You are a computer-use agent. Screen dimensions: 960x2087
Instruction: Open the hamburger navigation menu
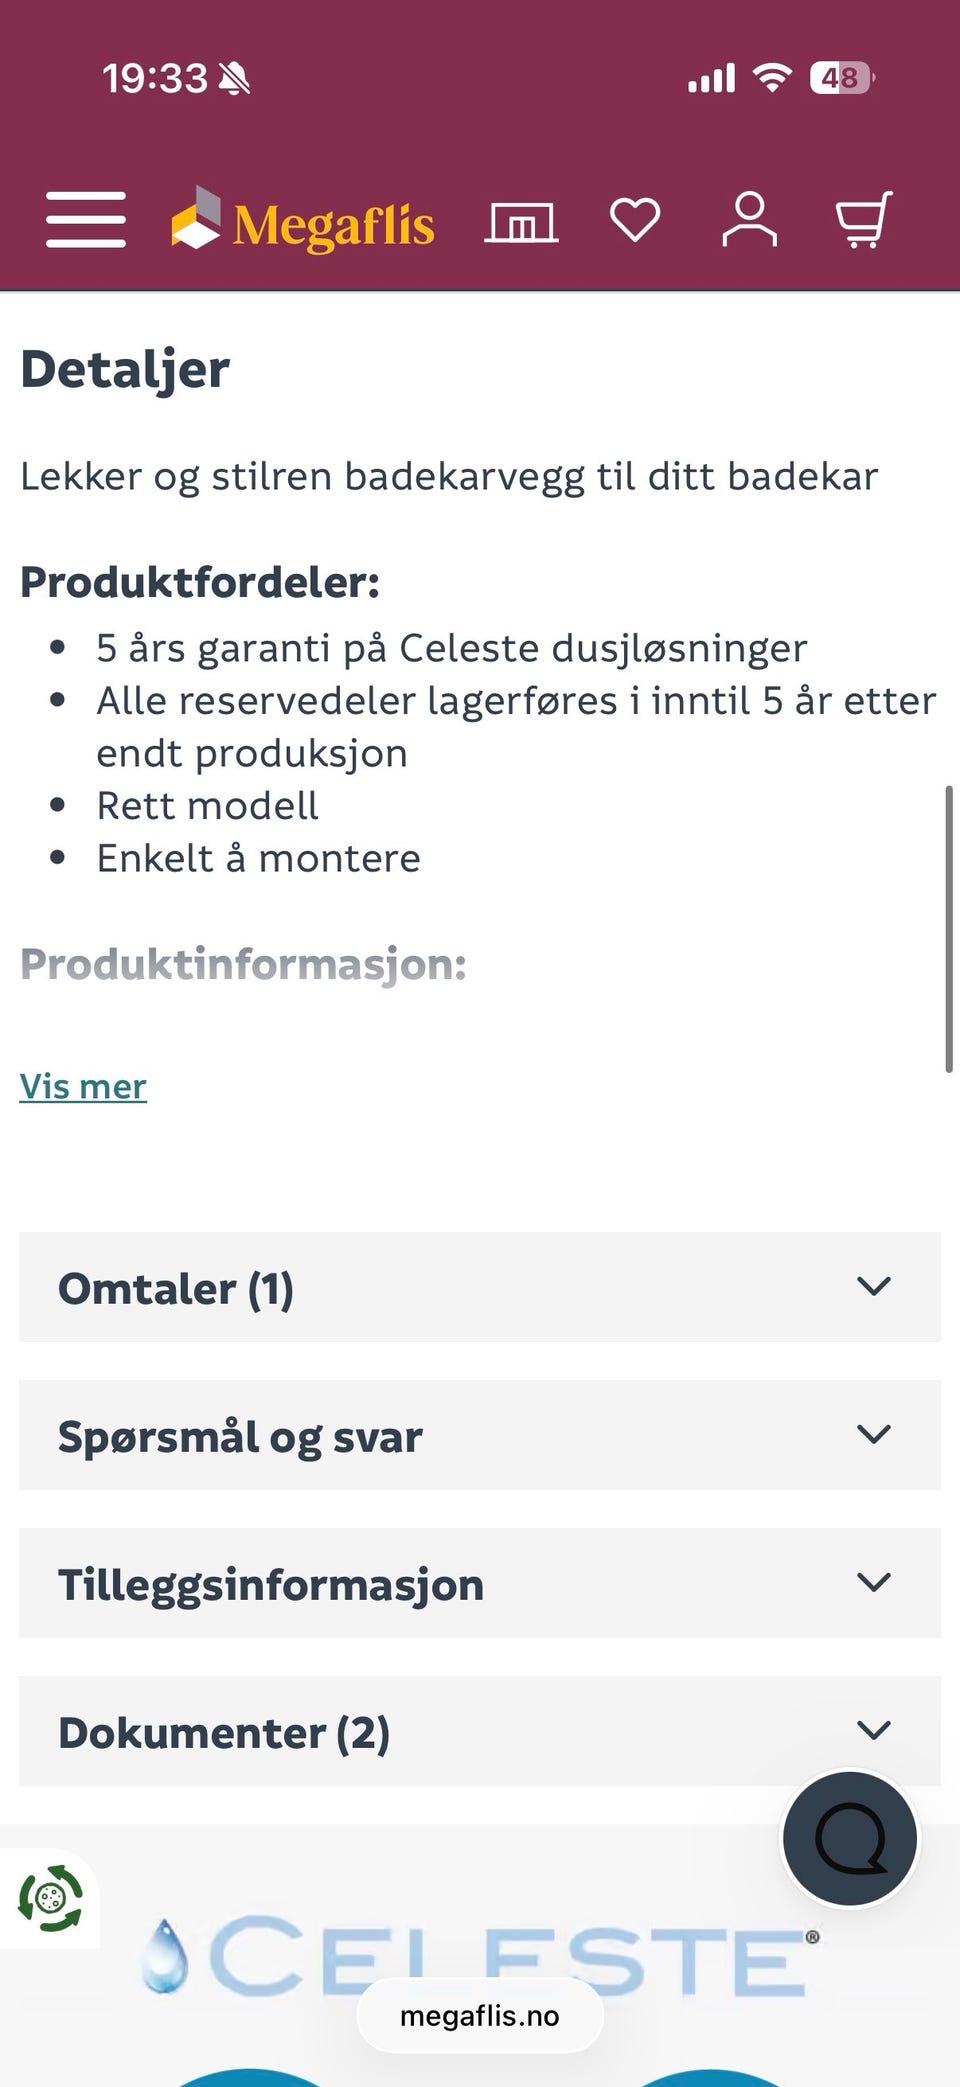85,219
